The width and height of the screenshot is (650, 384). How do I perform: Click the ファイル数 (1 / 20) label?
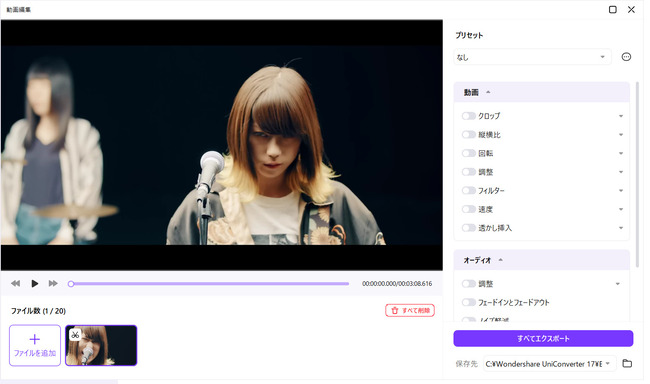(38, 311)
